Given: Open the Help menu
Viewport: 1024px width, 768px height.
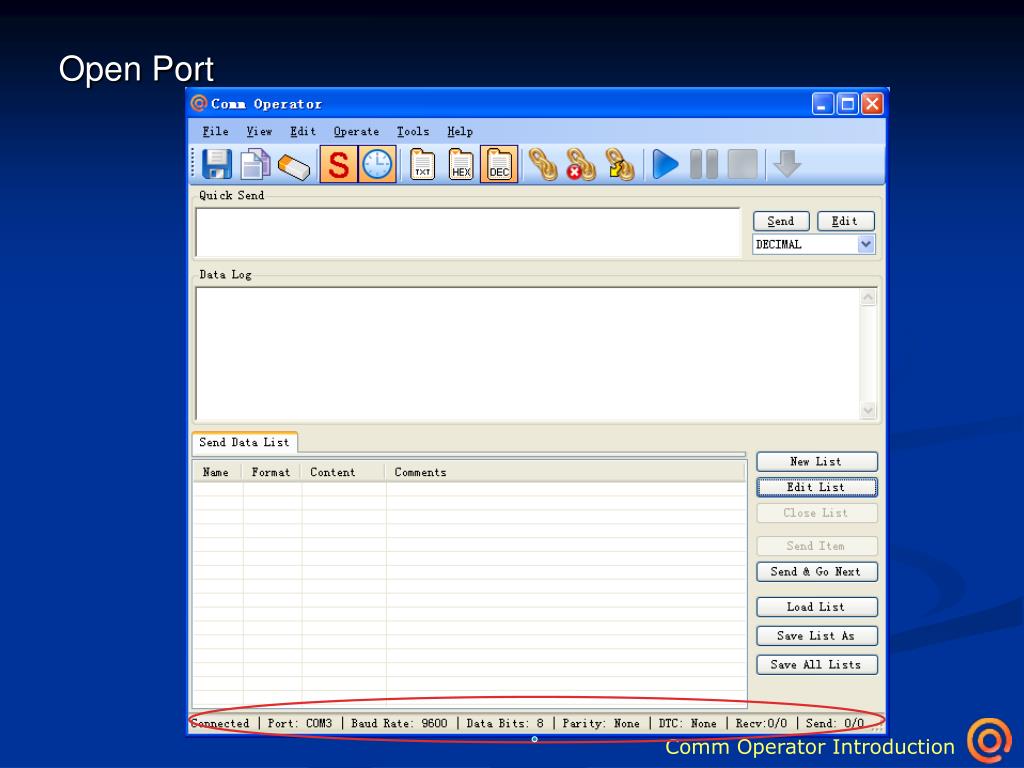Looking at the screenshot, I should tap(460, 131).
